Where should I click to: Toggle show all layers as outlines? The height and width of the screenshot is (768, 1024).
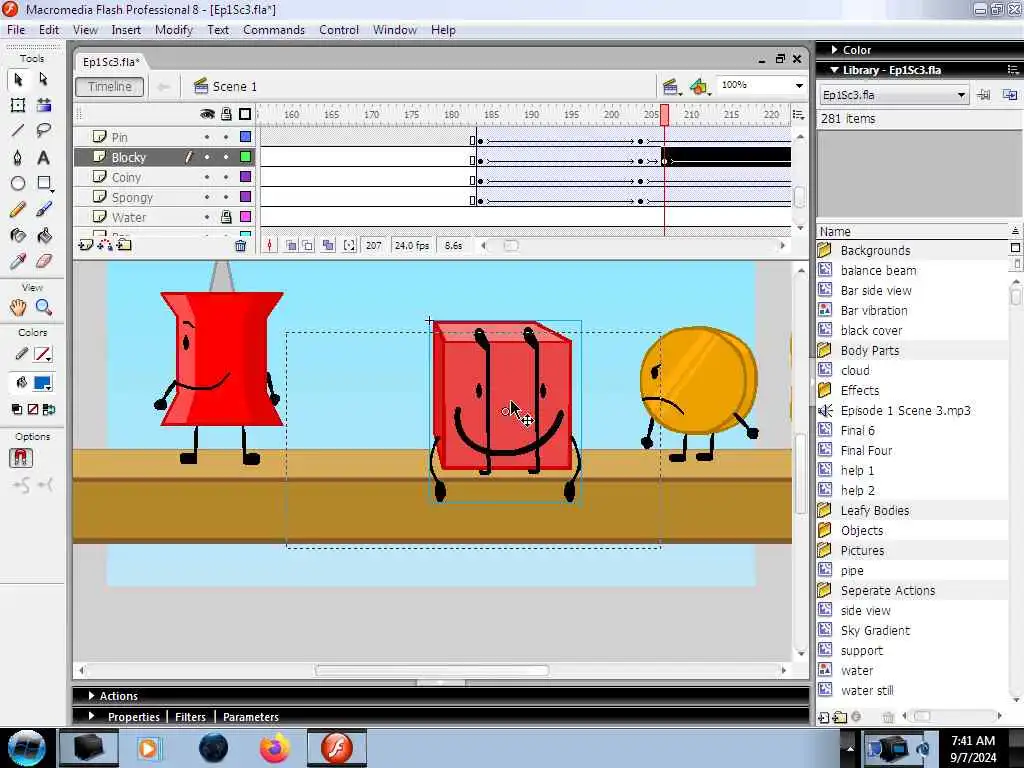point(245,114)
